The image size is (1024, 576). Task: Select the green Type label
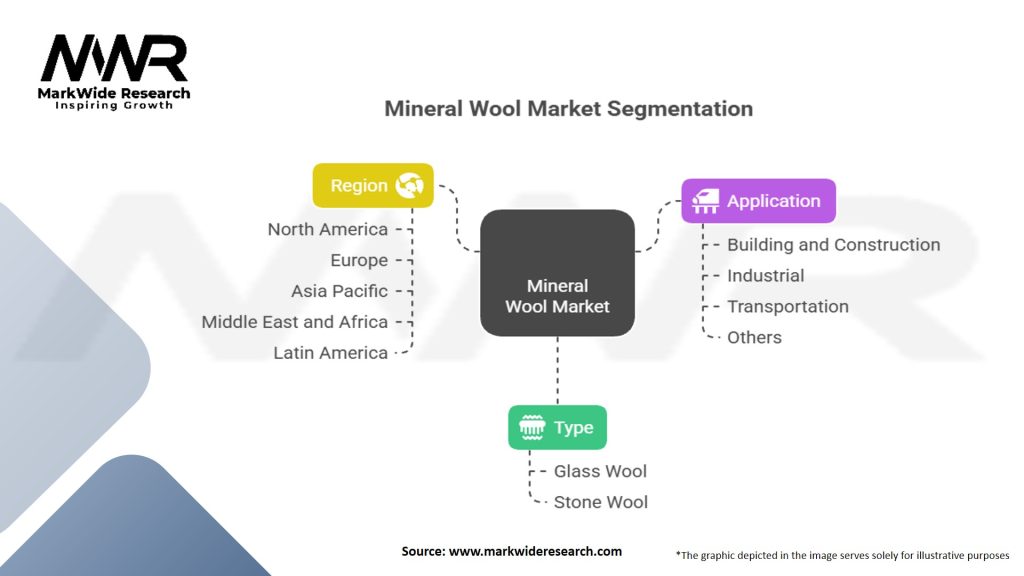[x=574, y=427]
